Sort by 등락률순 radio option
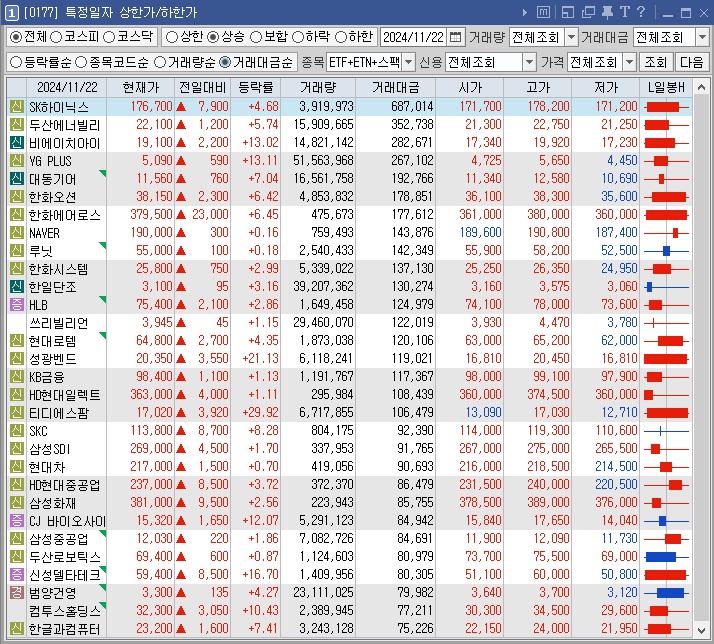Screen dimensions: 714x644 pyautogui.click(x=16, y=62)
